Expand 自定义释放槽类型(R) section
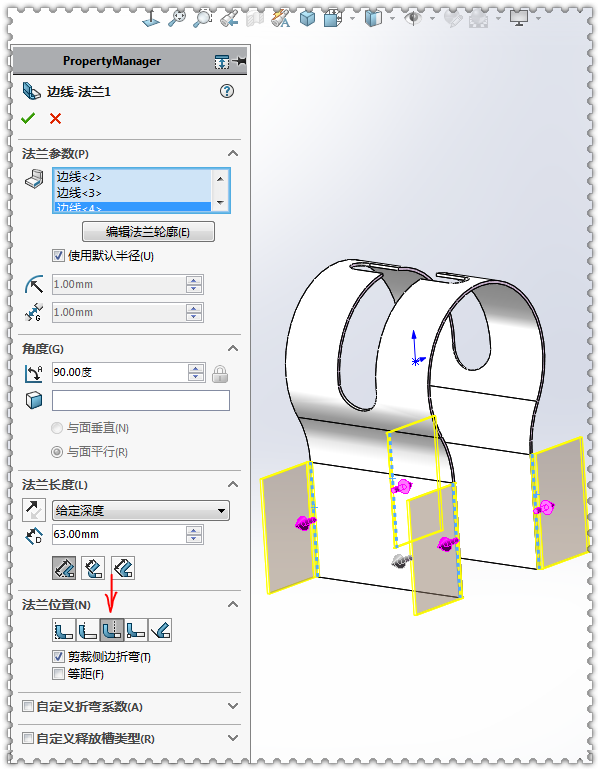This screenshot has height=771, width=600. (x=233, y=738)
